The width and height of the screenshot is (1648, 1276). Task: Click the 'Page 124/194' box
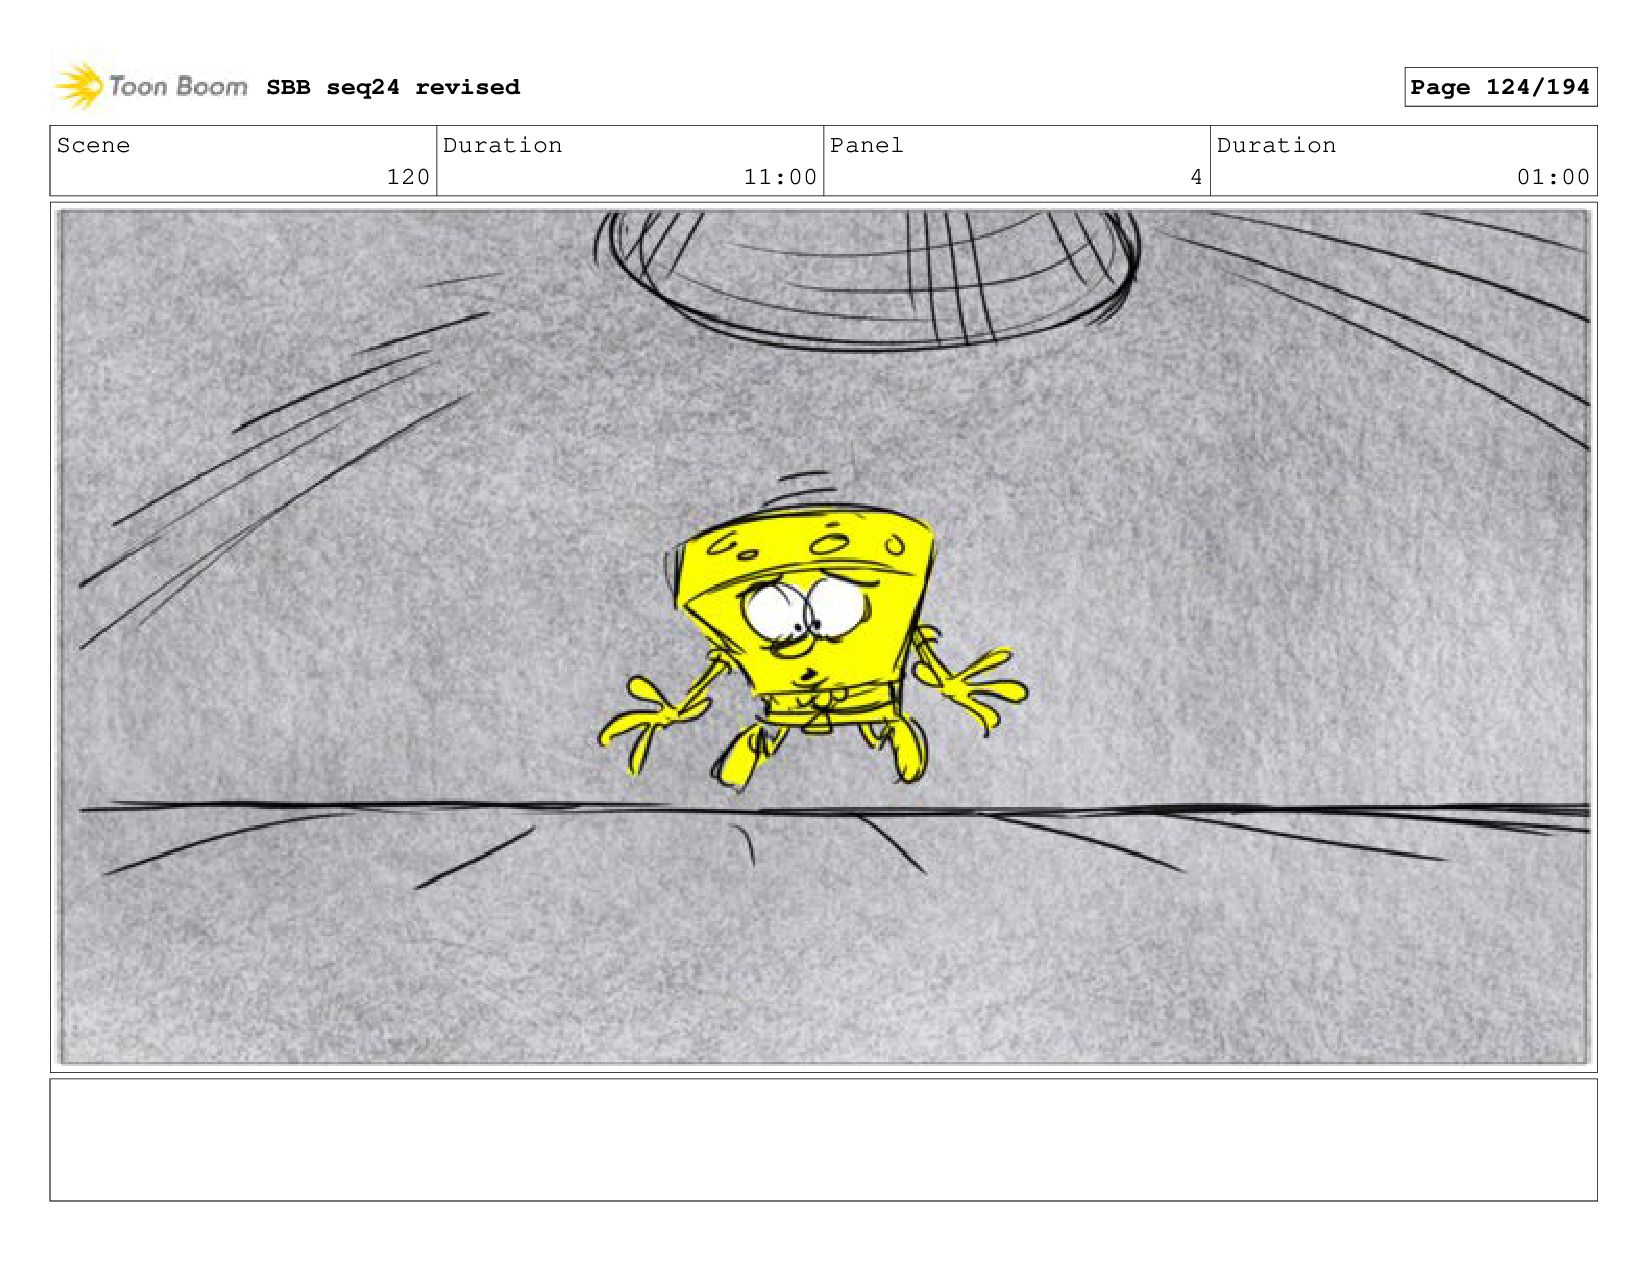[x=1500, y=87]
